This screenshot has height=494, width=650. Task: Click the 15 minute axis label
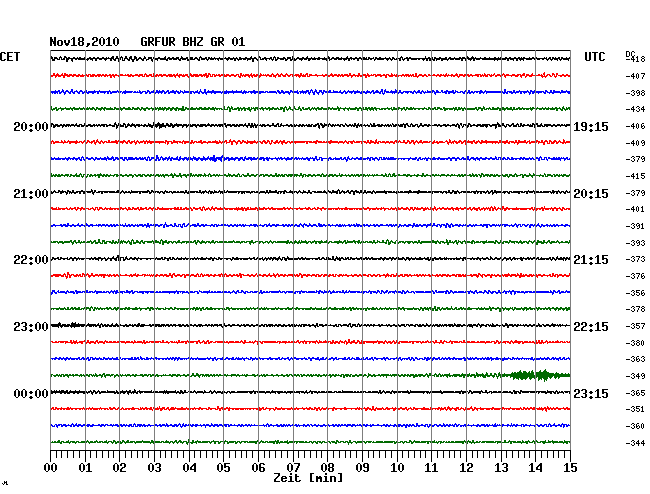570,468
